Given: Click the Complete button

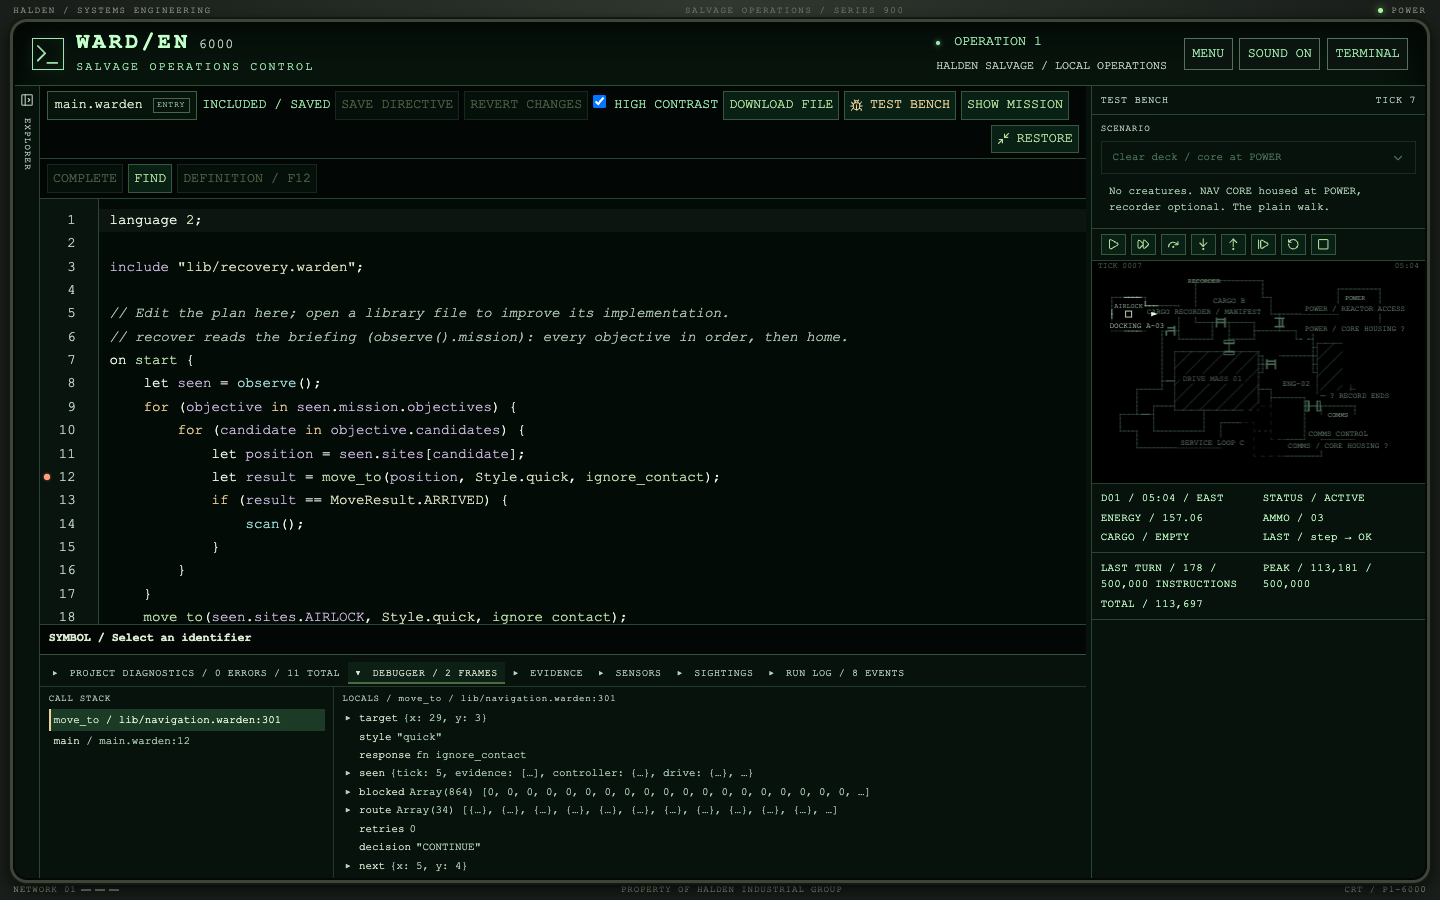Looking at the screenshot, I should 85,178.
